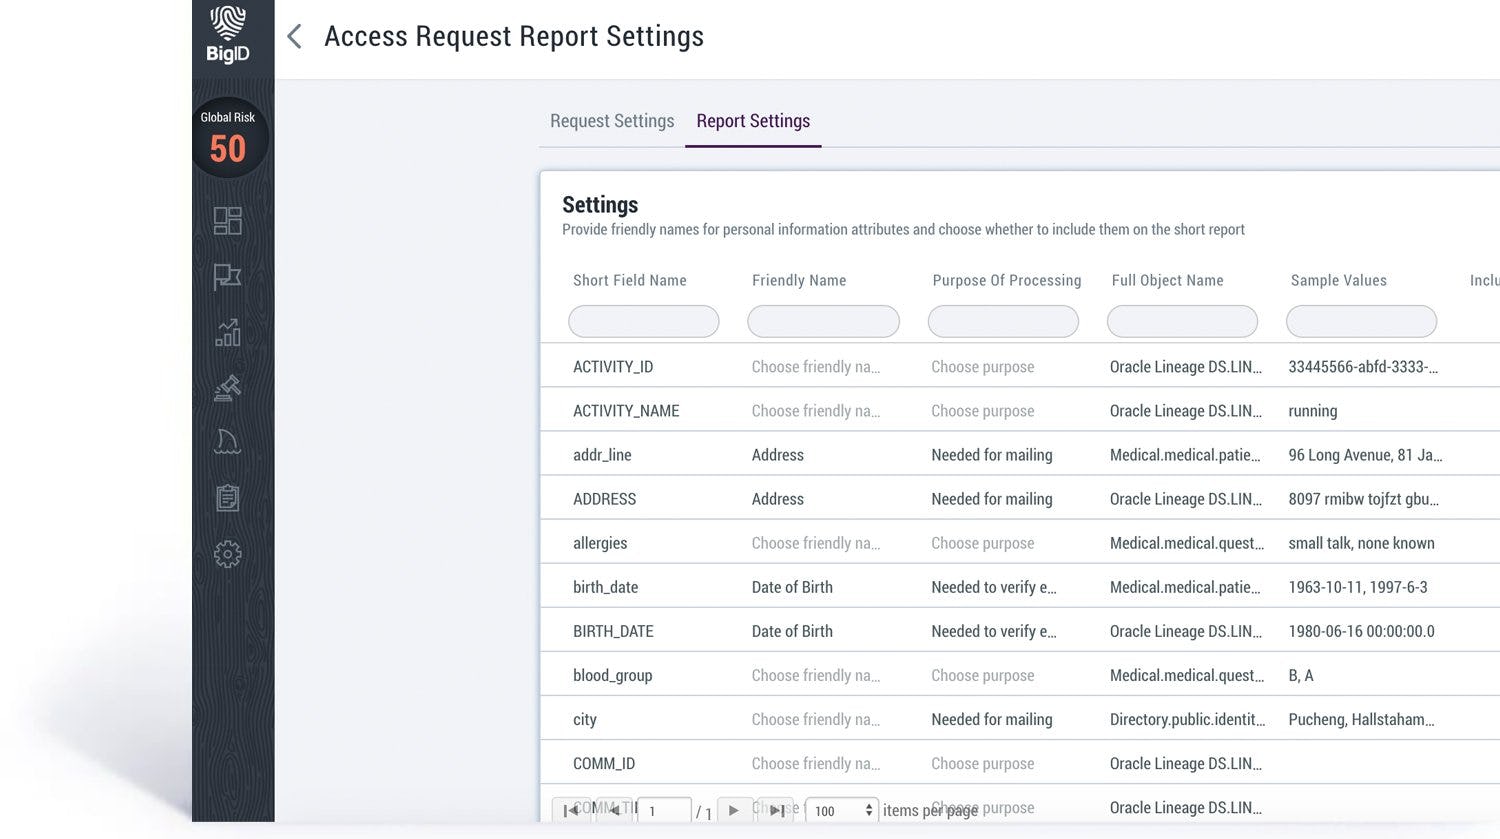Select the Report Settings tab

click(752, 120)
